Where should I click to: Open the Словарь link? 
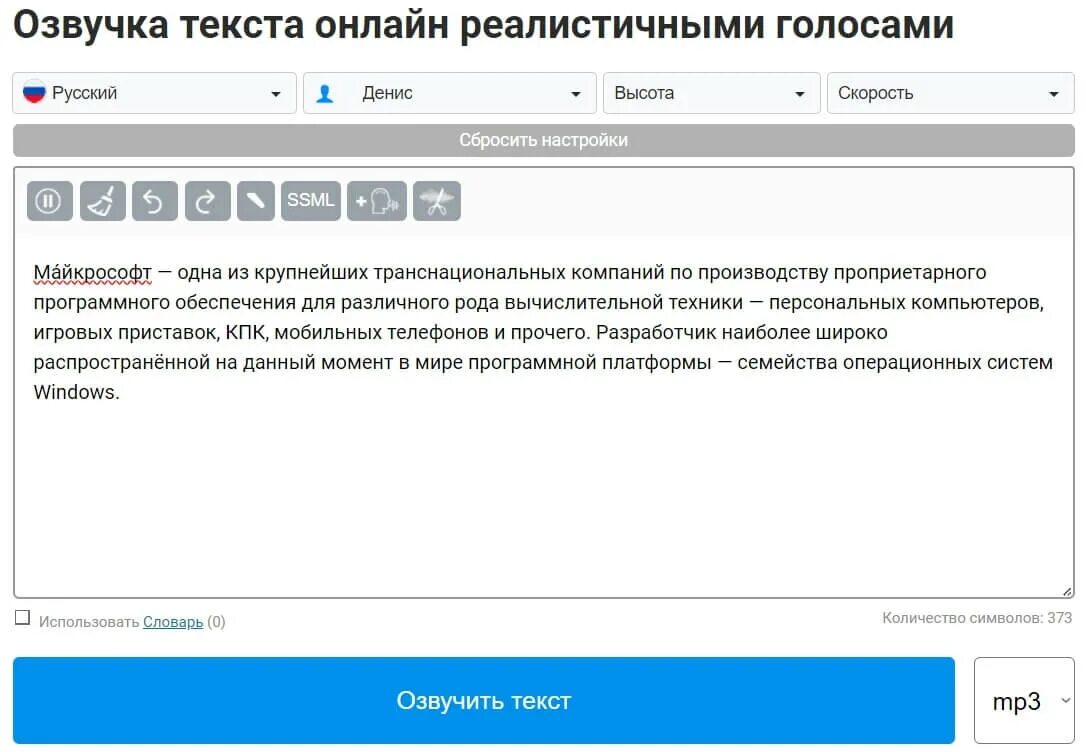pyautogui.click(x=173, y=622)
